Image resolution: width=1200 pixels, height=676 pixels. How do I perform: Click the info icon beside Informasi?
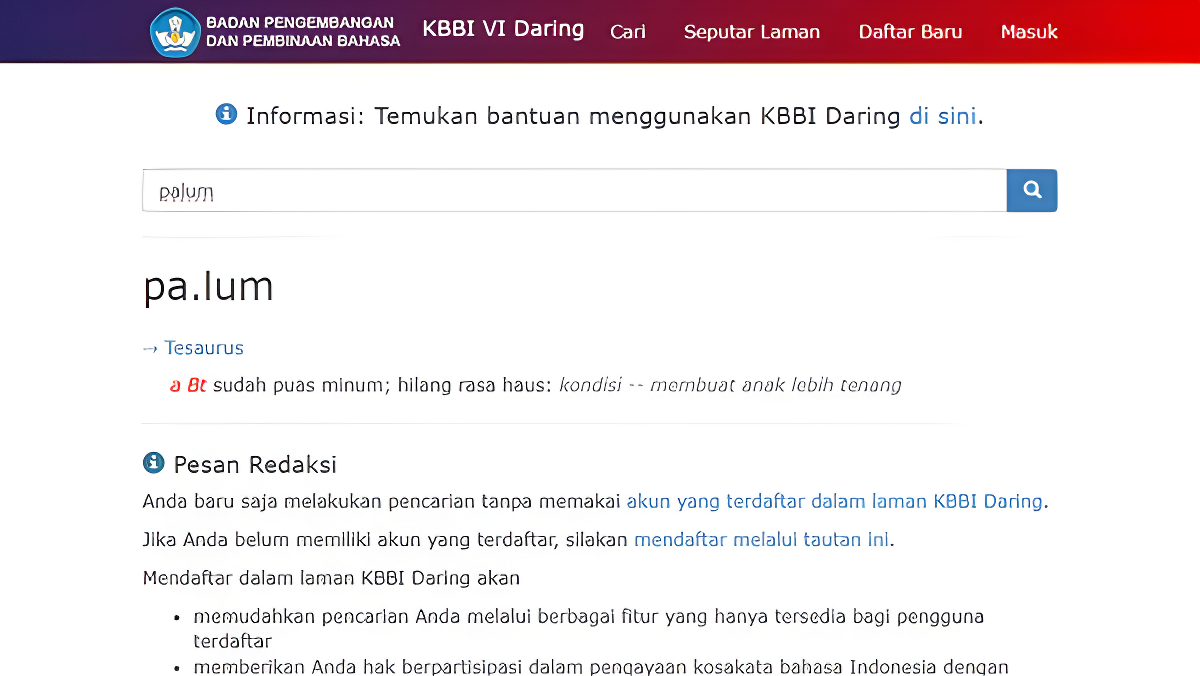226,114
